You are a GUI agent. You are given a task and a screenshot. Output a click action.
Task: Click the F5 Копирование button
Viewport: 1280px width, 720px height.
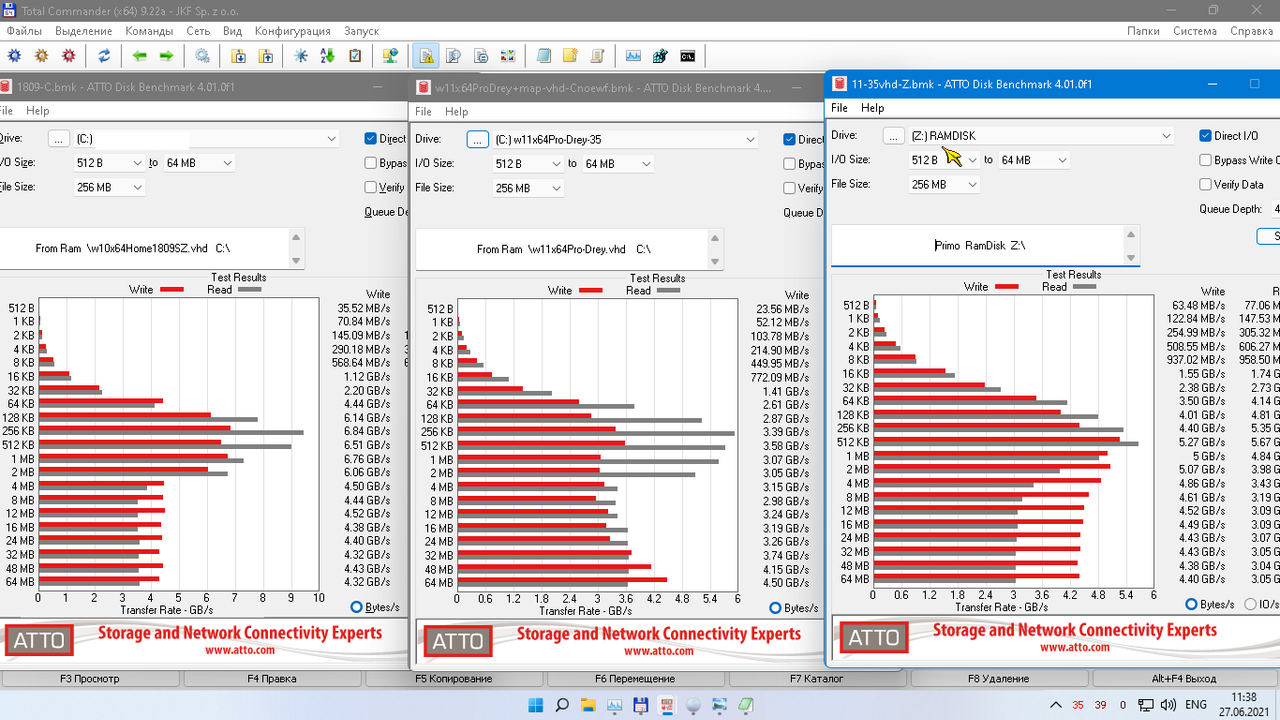pos(454,679)
